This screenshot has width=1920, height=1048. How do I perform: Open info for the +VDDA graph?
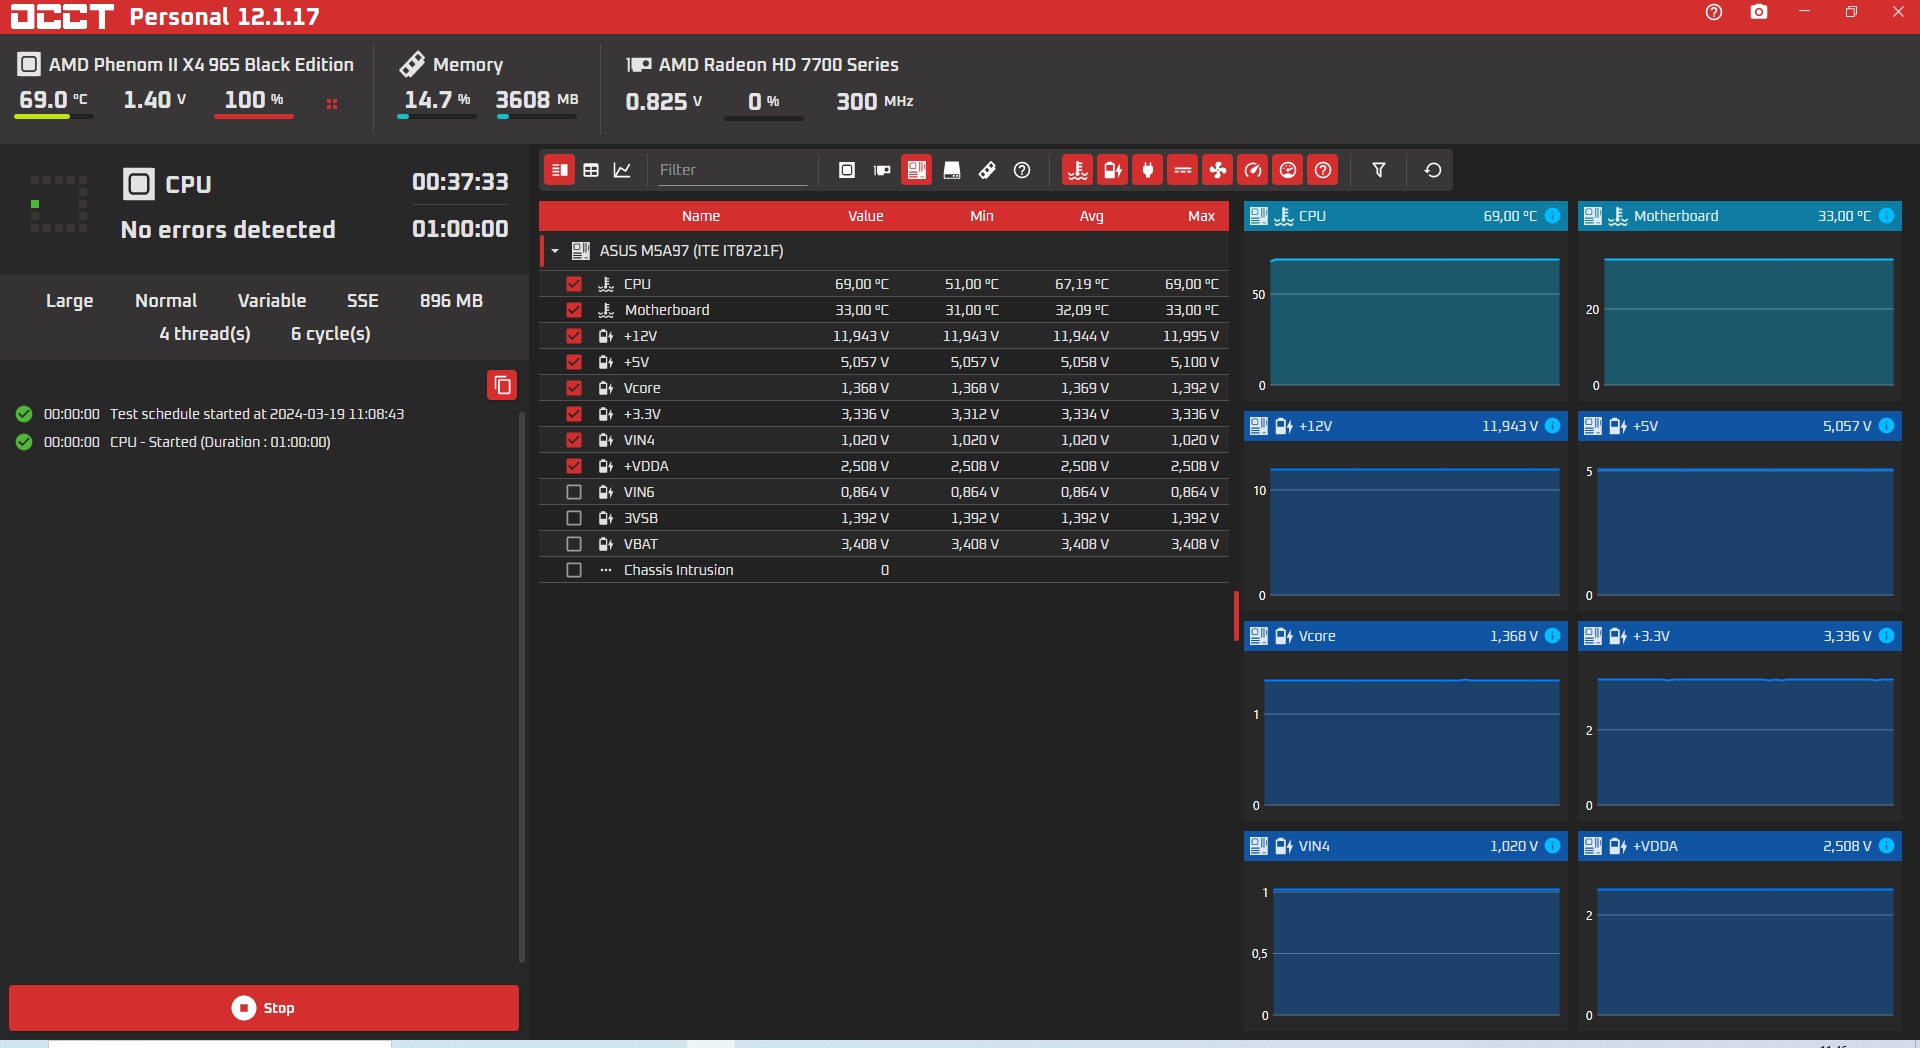[1887, 846]
